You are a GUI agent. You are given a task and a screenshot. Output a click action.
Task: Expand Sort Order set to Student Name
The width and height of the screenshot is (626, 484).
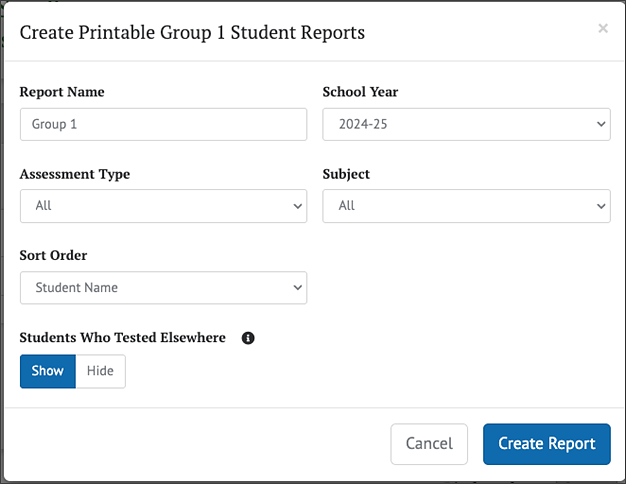pyautogui.click(x=163, y=288)
